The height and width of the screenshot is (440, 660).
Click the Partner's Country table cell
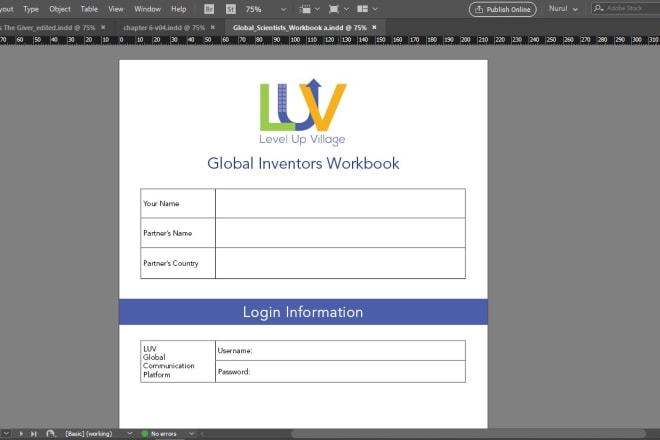click(178, 263)
